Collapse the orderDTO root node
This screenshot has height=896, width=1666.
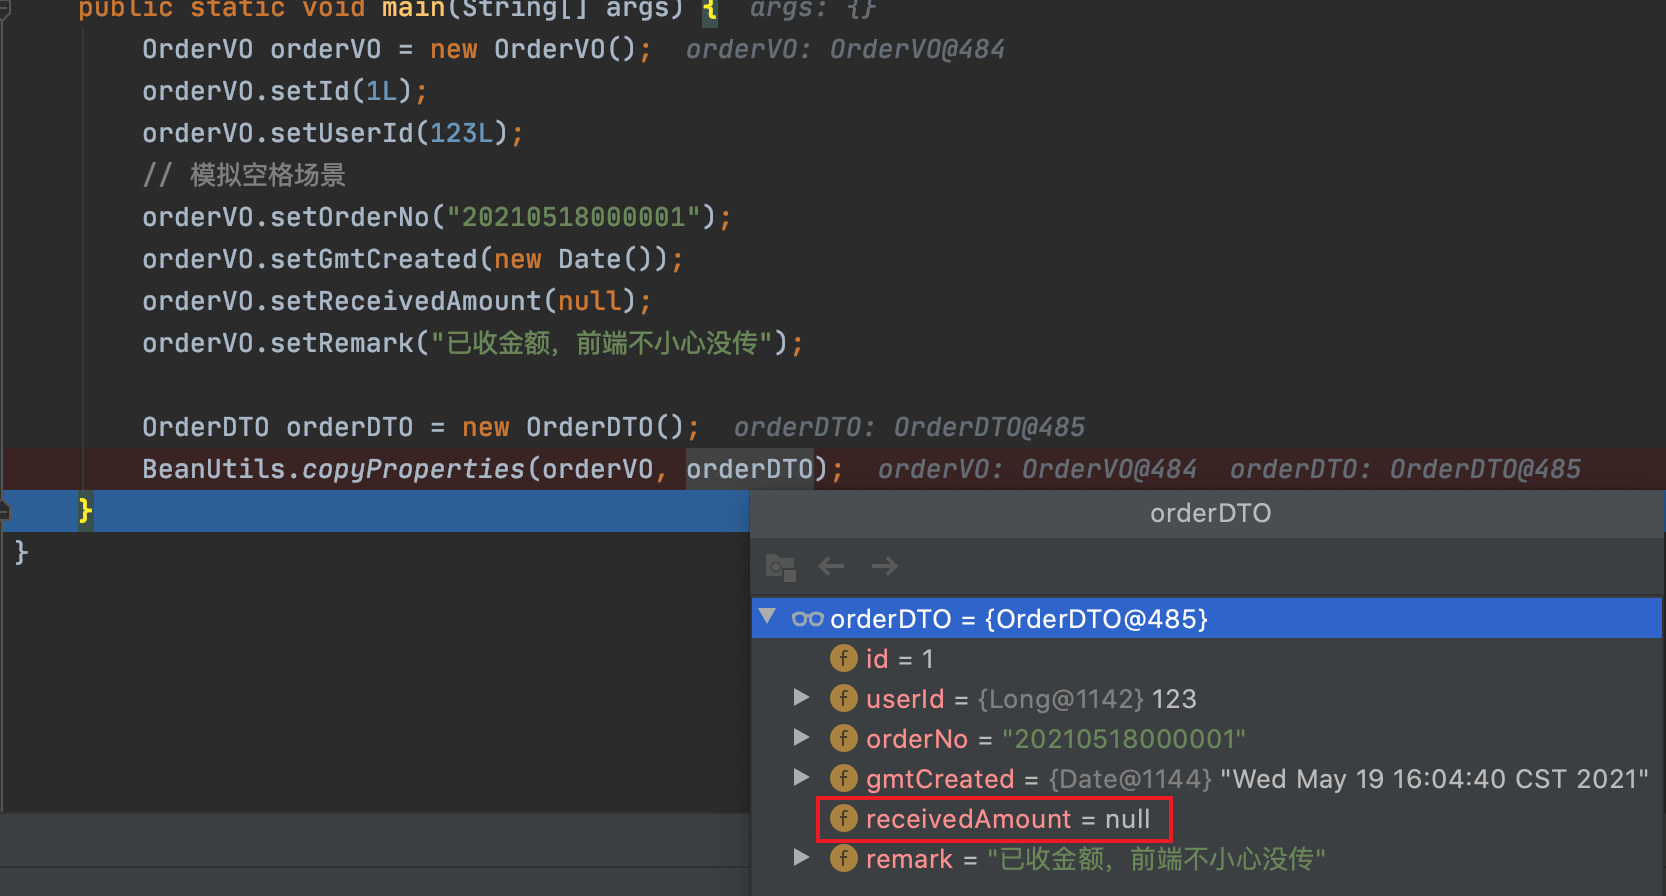coord(767,617)
